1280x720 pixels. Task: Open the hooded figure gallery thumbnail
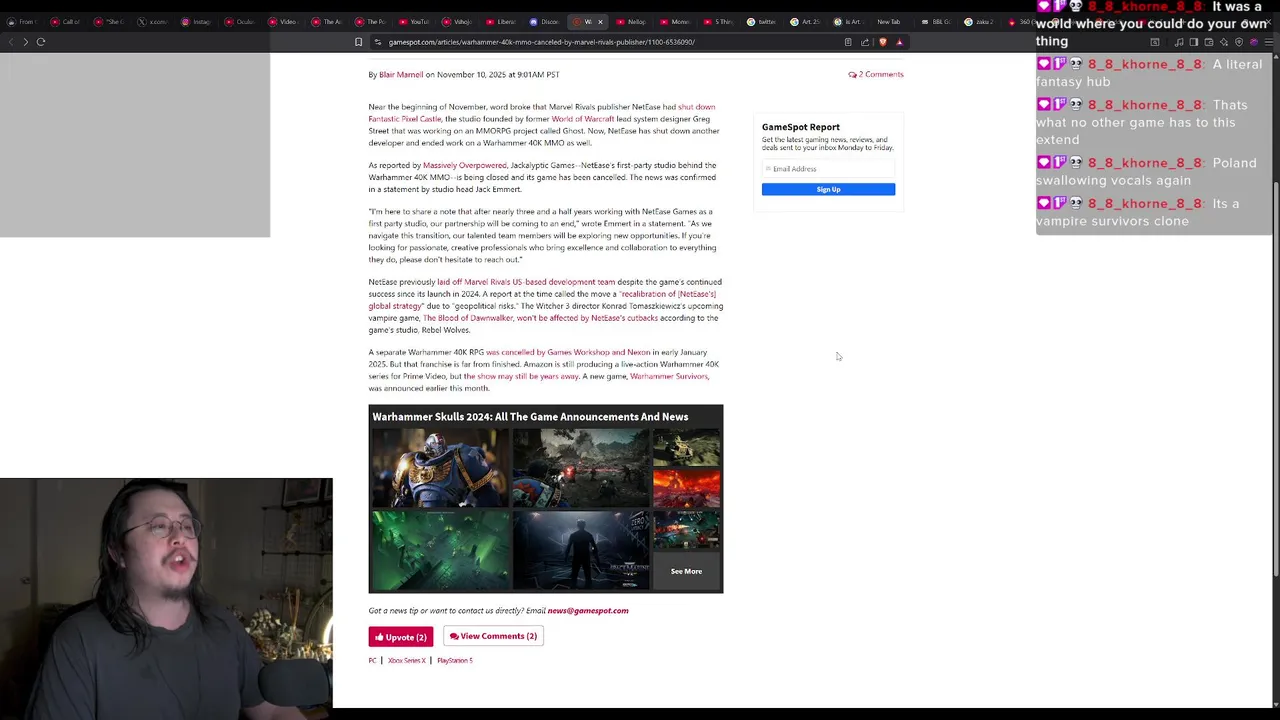581,549
